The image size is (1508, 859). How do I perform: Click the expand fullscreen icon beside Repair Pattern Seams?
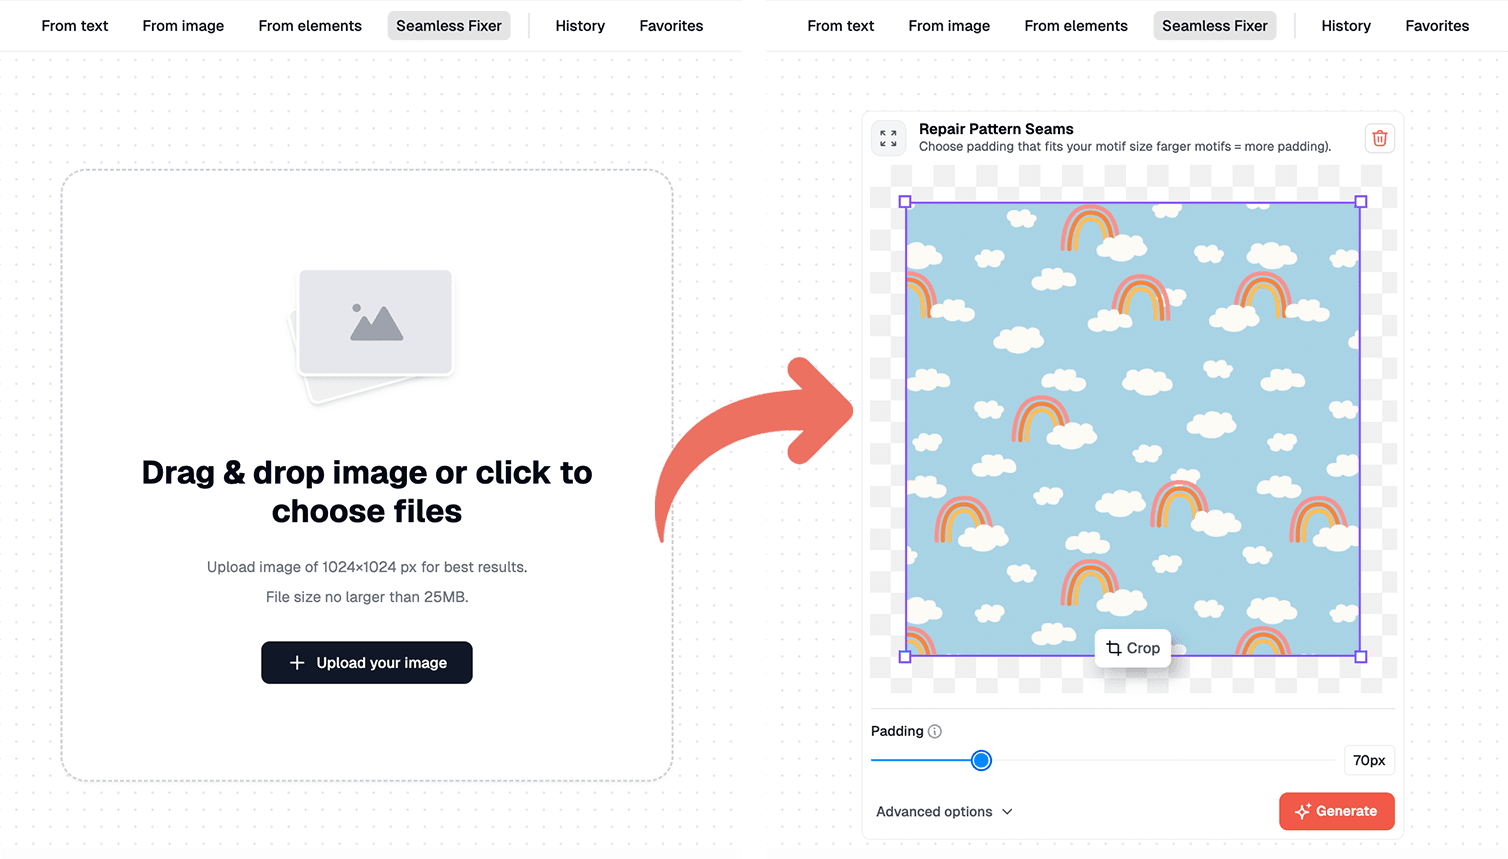coord(888,138)
